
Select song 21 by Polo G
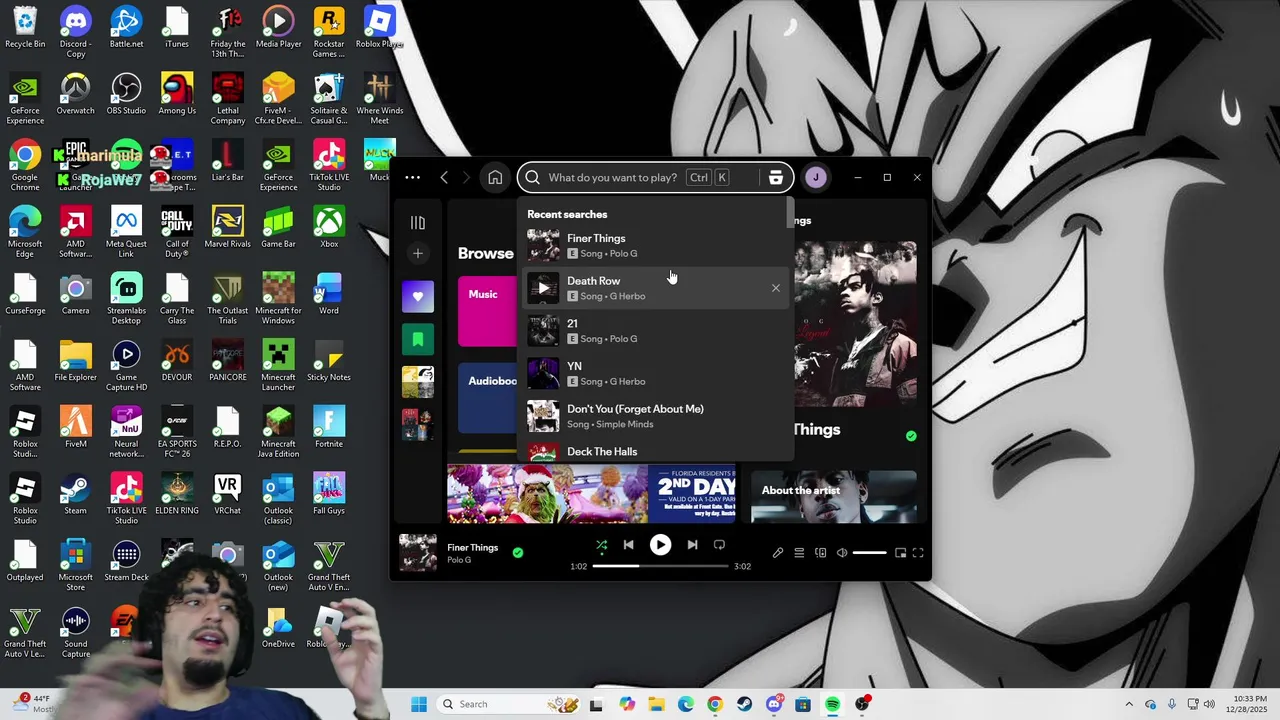point(655,331)
